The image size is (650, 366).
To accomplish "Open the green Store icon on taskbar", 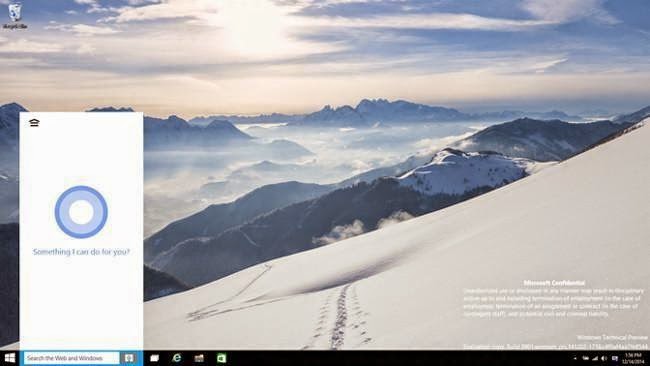I will (221, 358).
